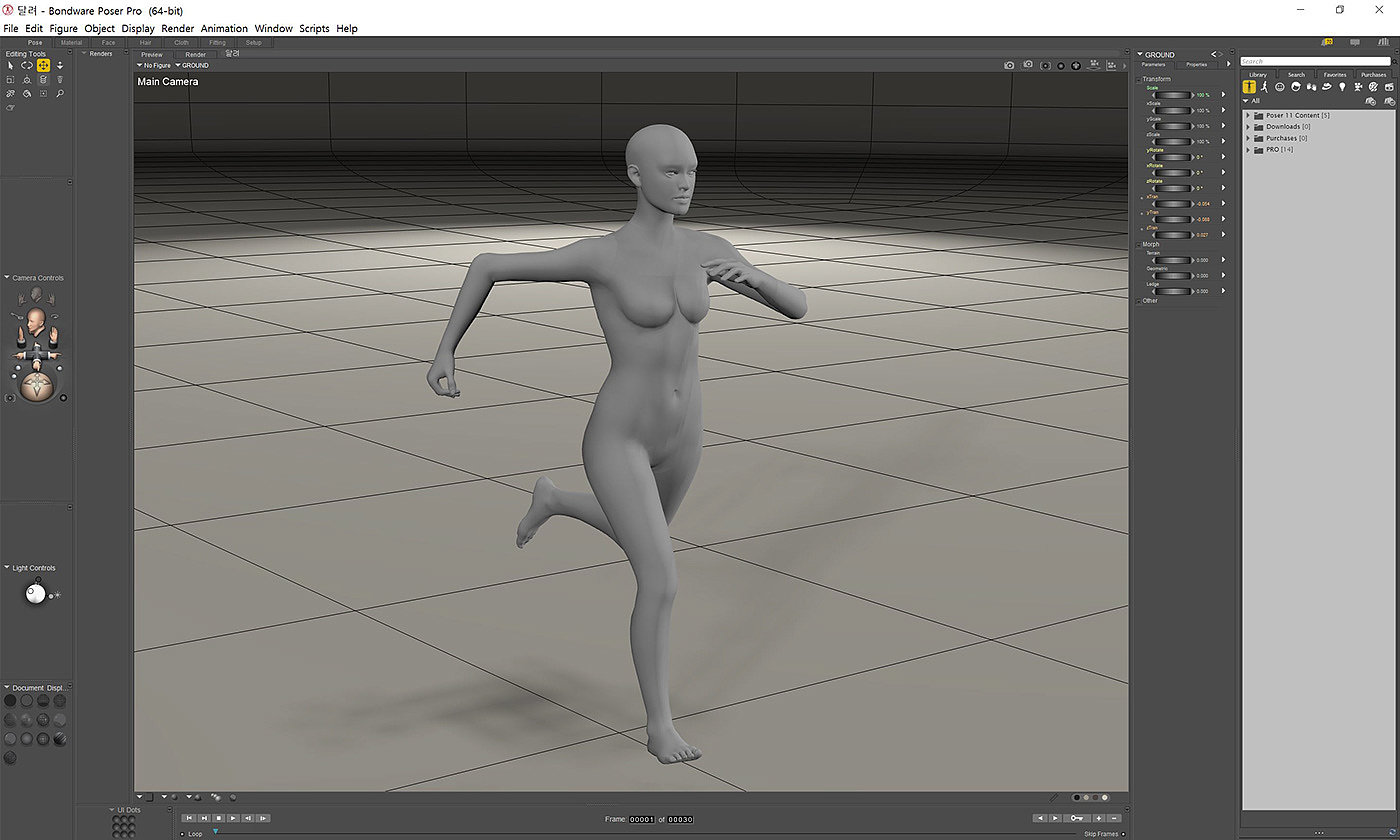Screen dimensions: 1400x840
Task: Open the Face expressions category icon
Action: (x=1279, y=87)
